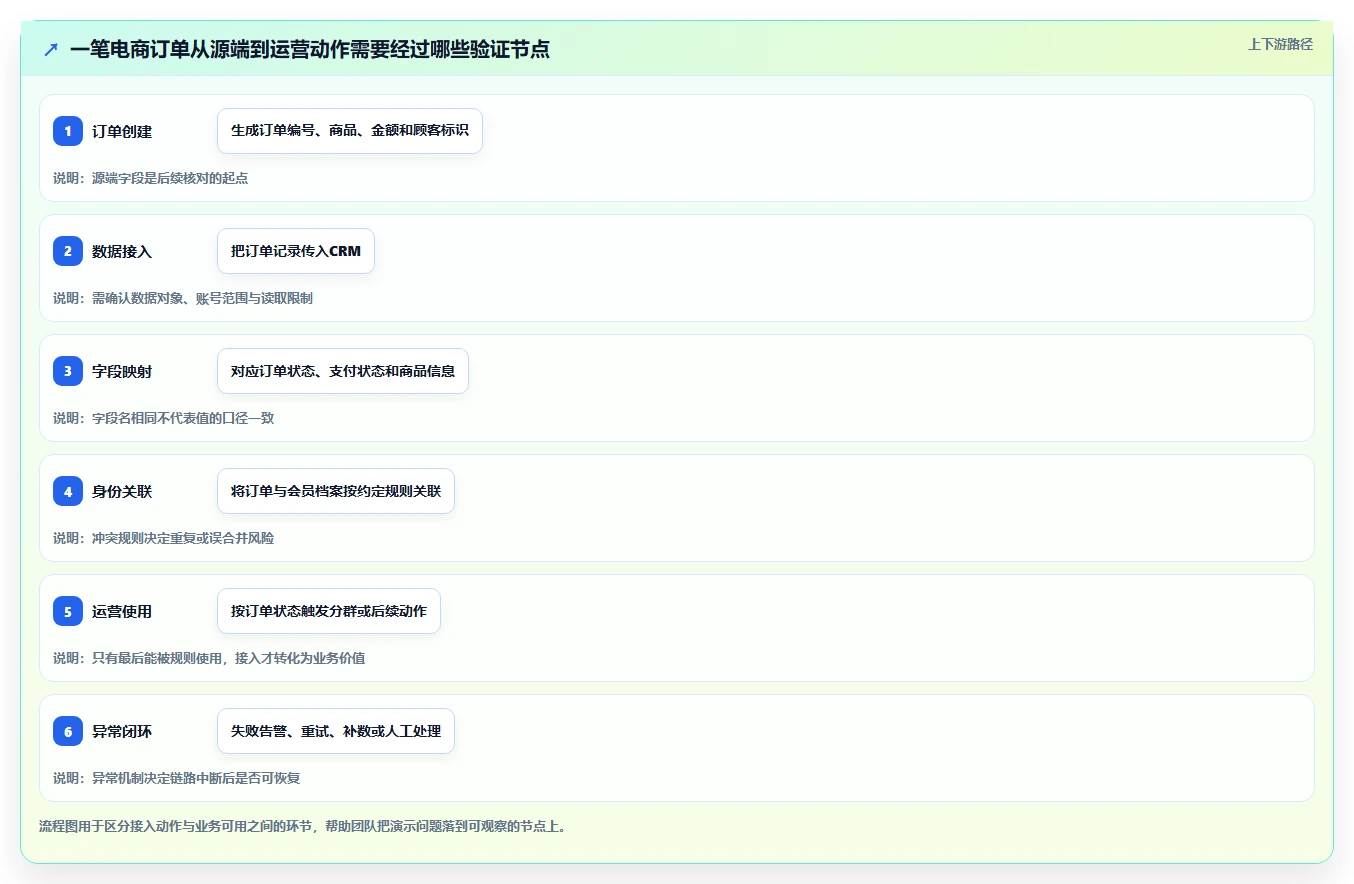The height and width of the screenshot is (884, 1354).
Task: Click step badge 1 for 订单创建
Action: (x=68, y=131)
